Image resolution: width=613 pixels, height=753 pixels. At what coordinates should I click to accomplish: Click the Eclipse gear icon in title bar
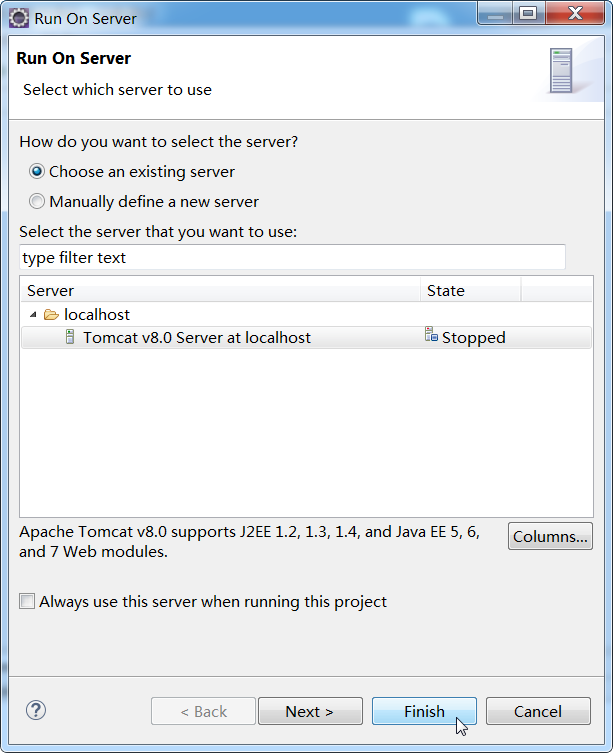tap(19, 18)
